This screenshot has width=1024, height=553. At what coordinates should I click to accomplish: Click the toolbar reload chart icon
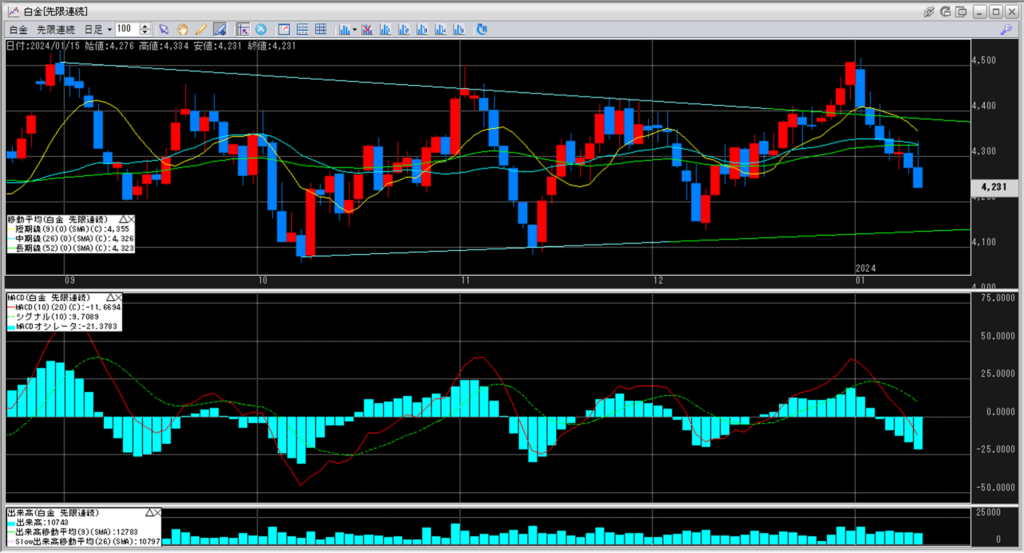[482, 29]
